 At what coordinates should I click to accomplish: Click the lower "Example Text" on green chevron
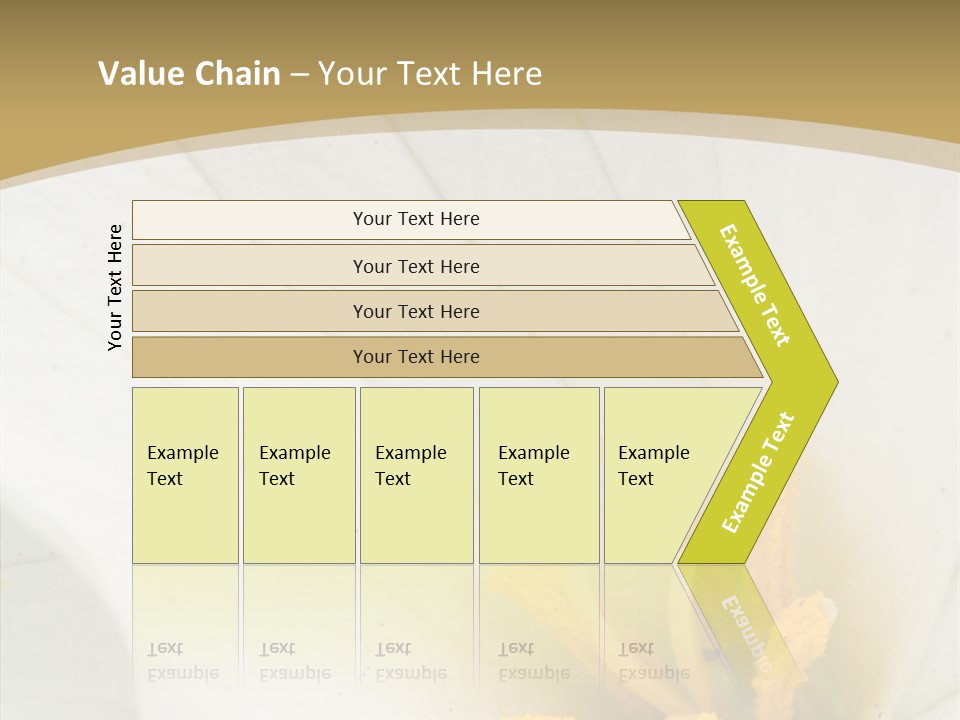(758, 473)
